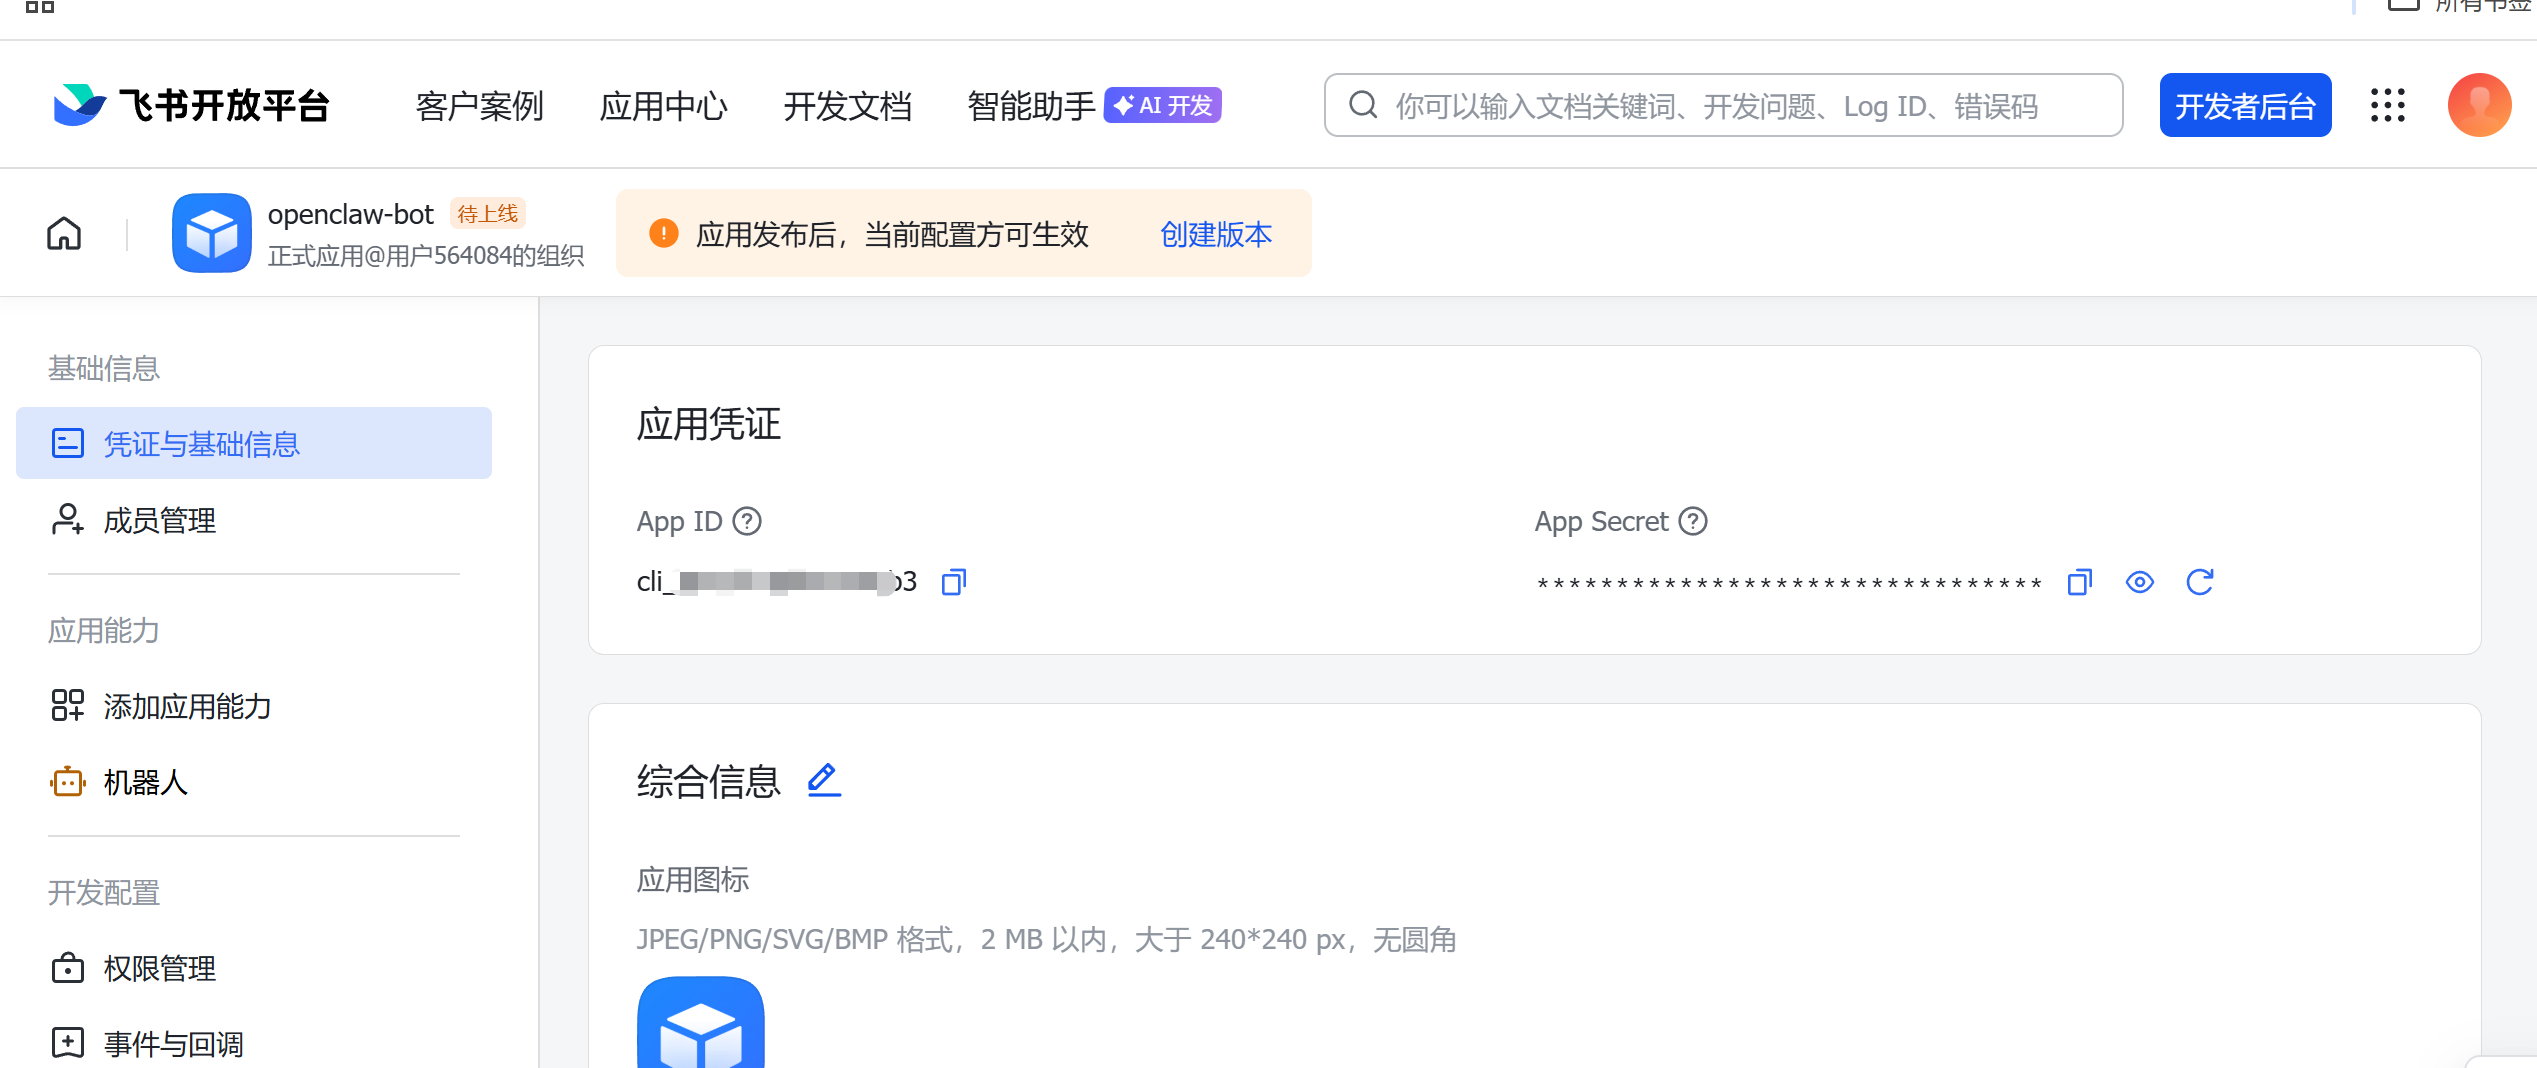Click the search magnifier icon
The width and height of the screenshot is (2537, 1068).
(1363, 105)
